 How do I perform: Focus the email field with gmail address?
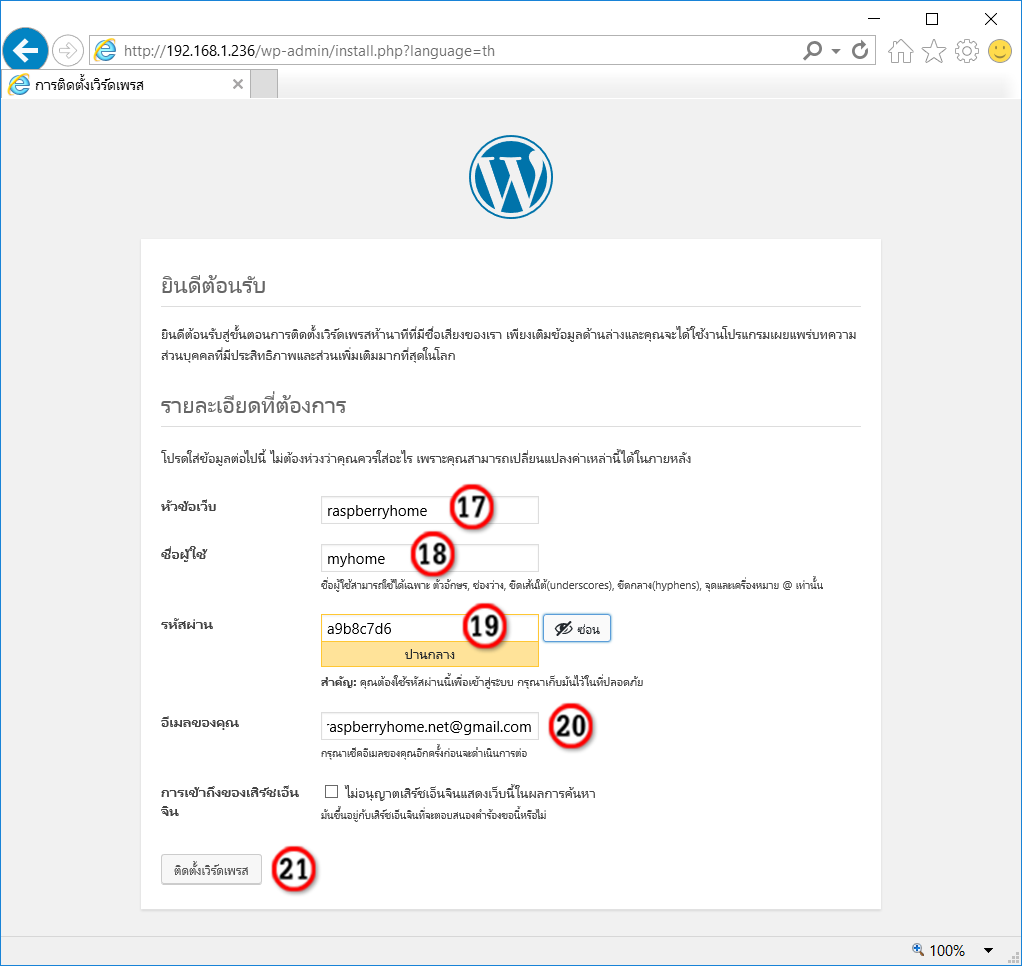[x=430, y=726]
